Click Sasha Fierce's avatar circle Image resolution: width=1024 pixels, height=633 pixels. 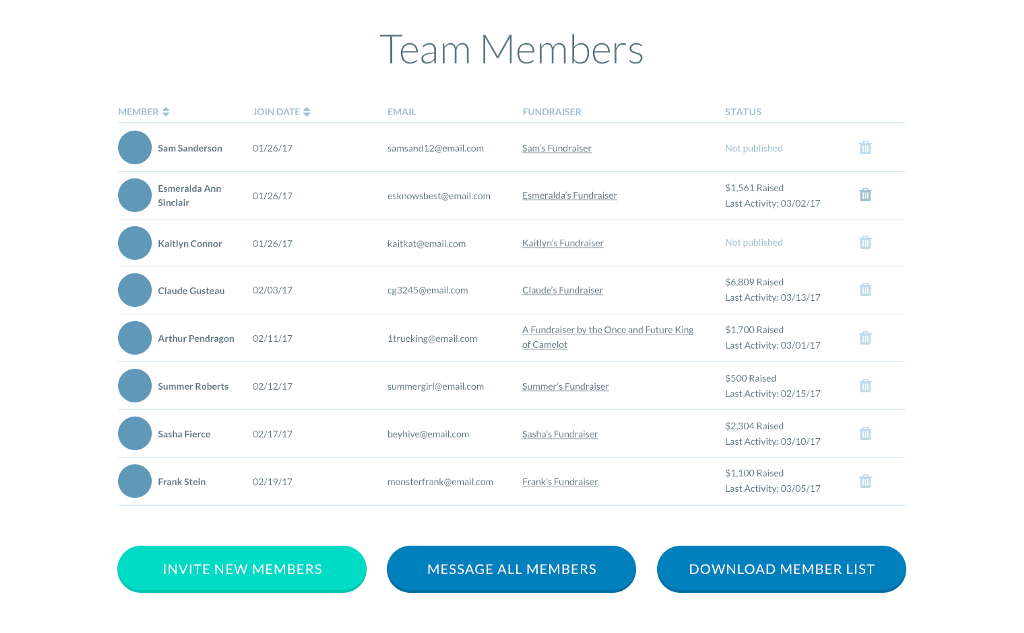tap(135, 433)
